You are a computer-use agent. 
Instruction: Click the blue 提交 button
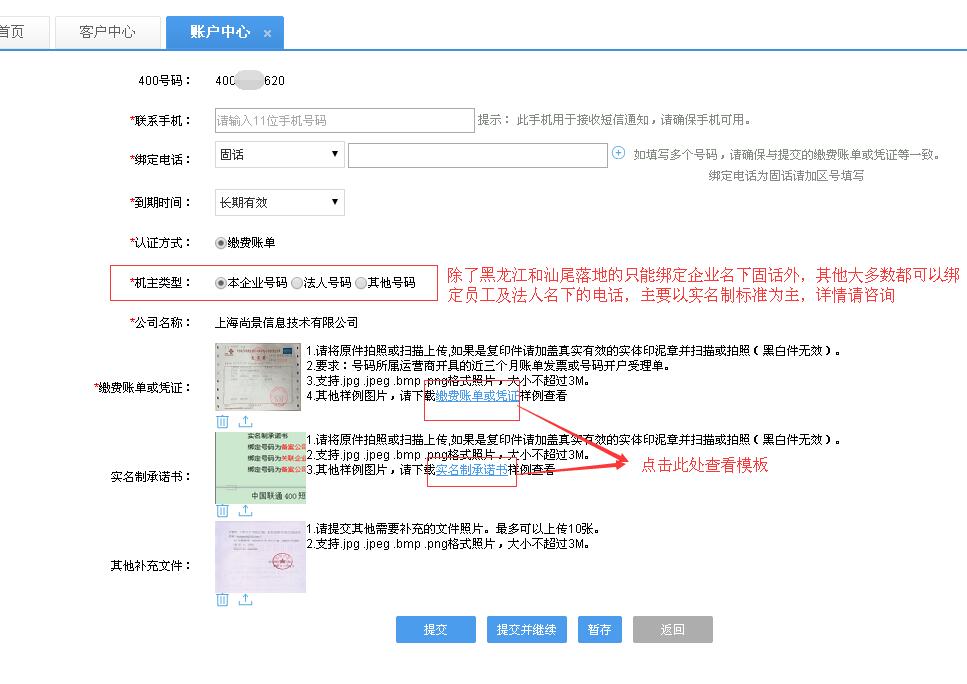click(435, 630)
